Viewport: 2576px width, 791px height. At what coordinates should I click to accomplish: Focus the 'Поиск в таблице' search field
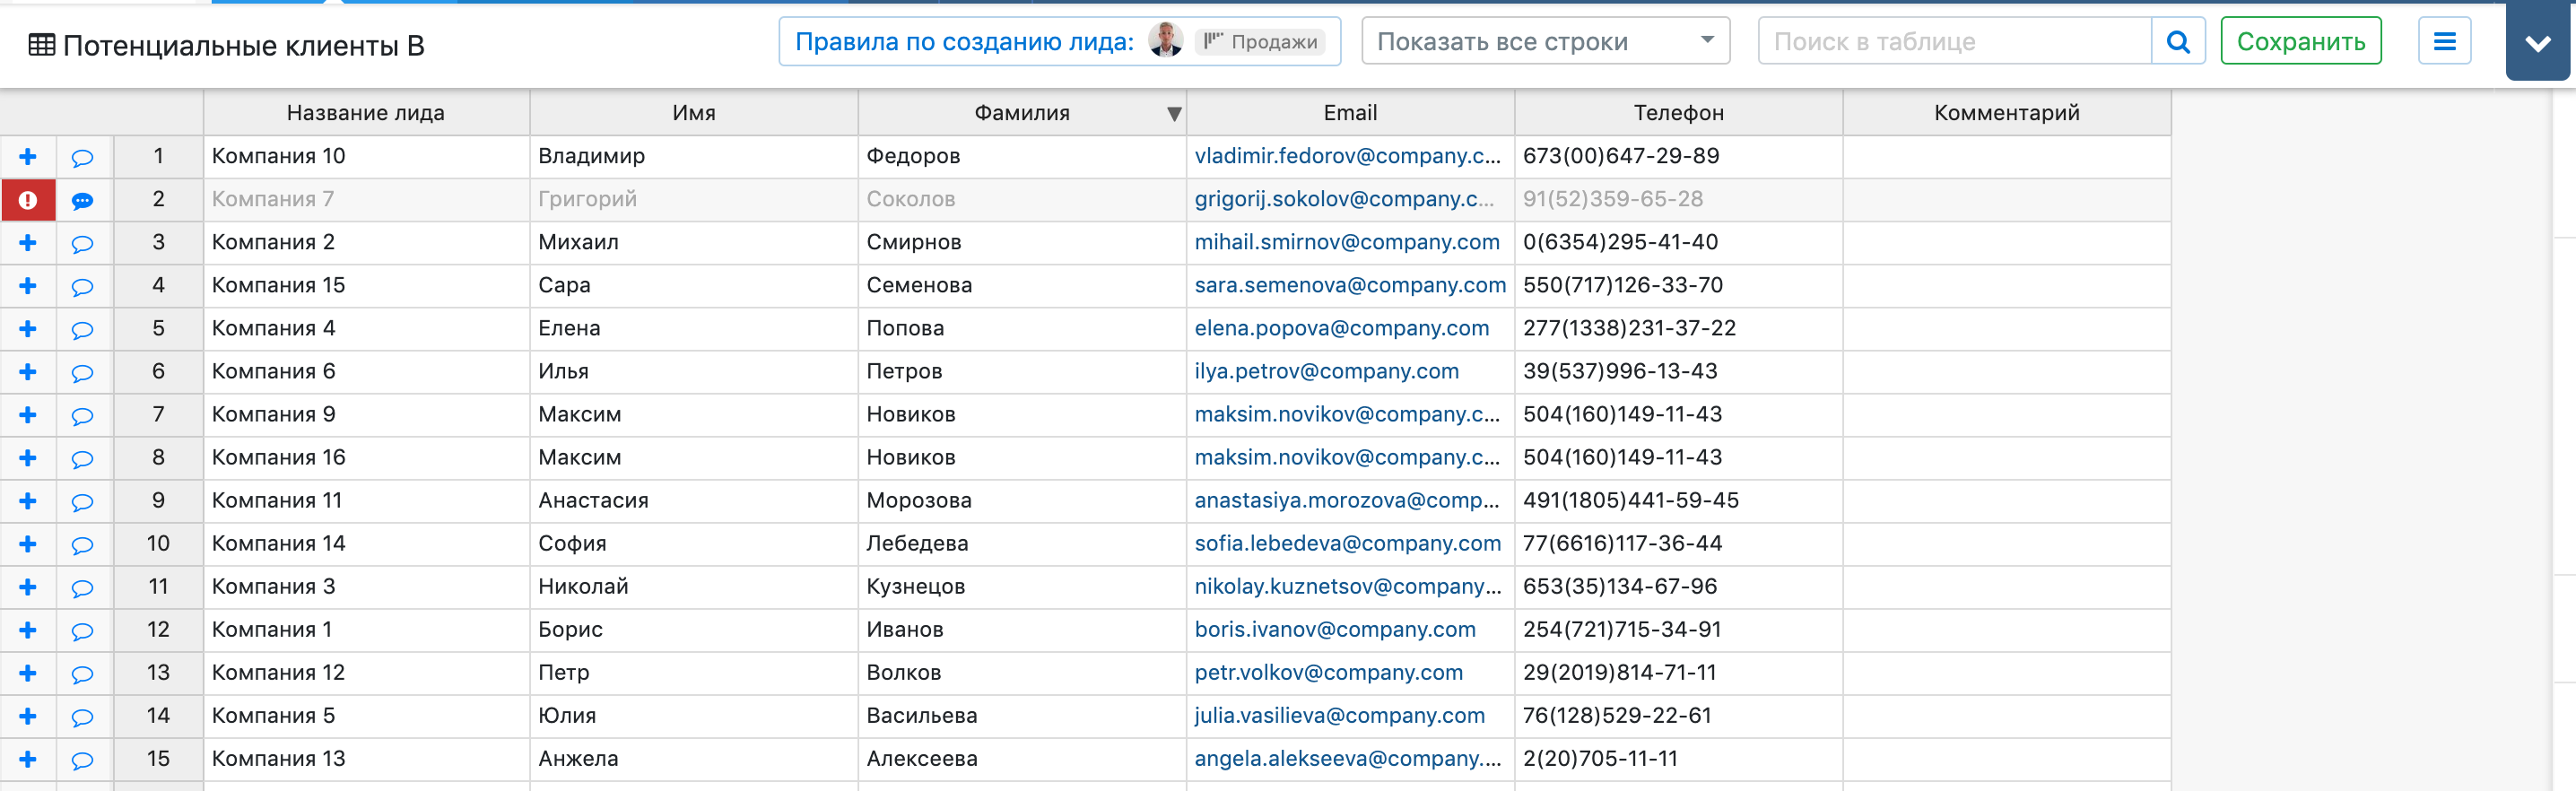[1953, 42]
